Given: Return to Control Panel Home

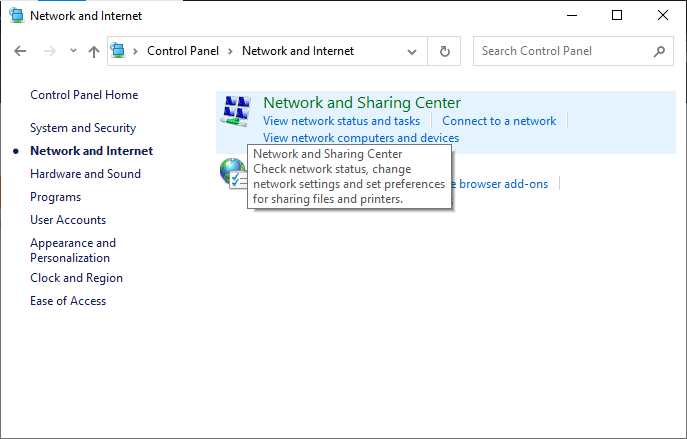Looking at the screenshot, I should click(x=84, y=95).
